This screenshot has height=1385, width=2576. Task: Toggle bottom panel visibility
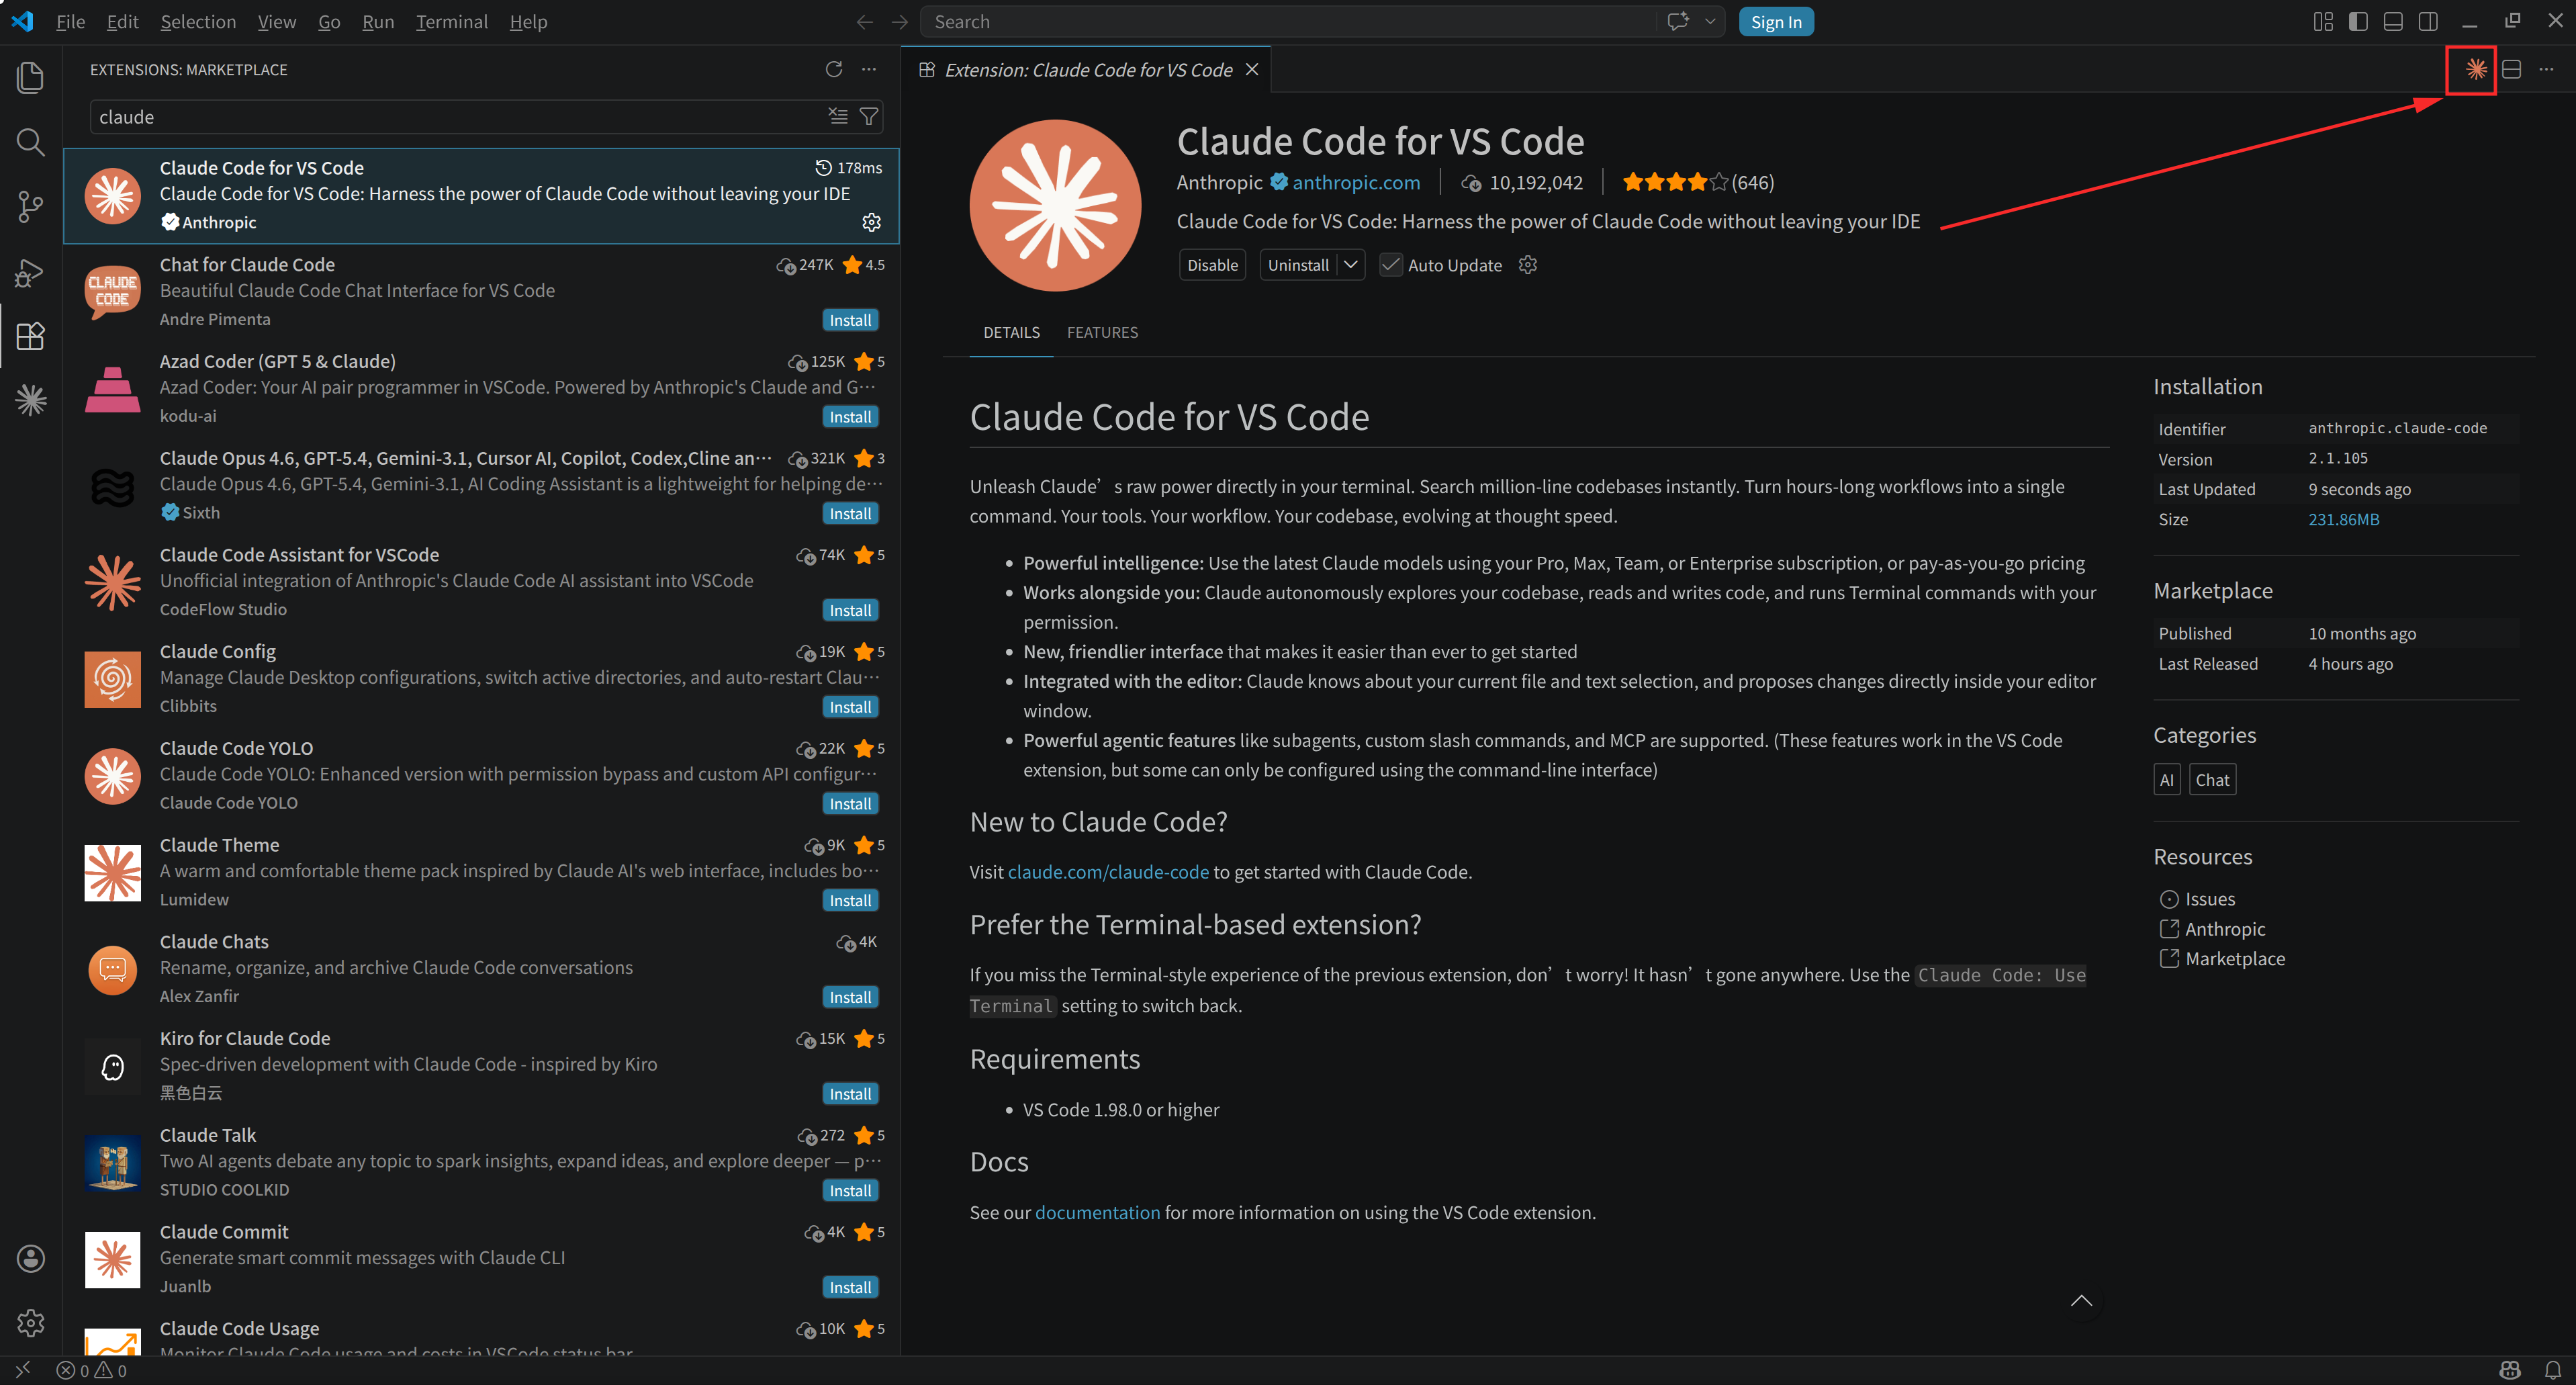[x=2393, y=22]
